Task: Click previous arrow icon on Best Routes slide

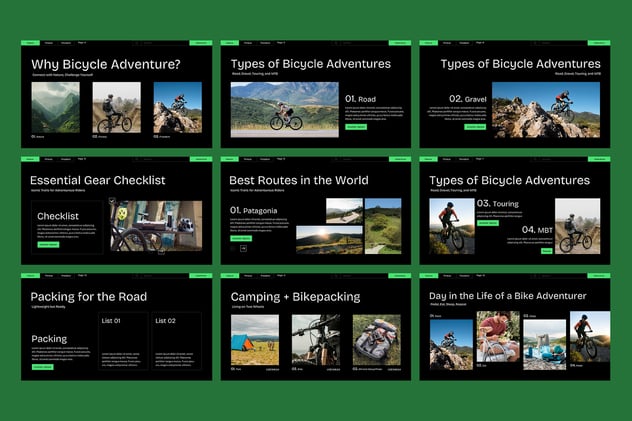Action: point(233,248)
